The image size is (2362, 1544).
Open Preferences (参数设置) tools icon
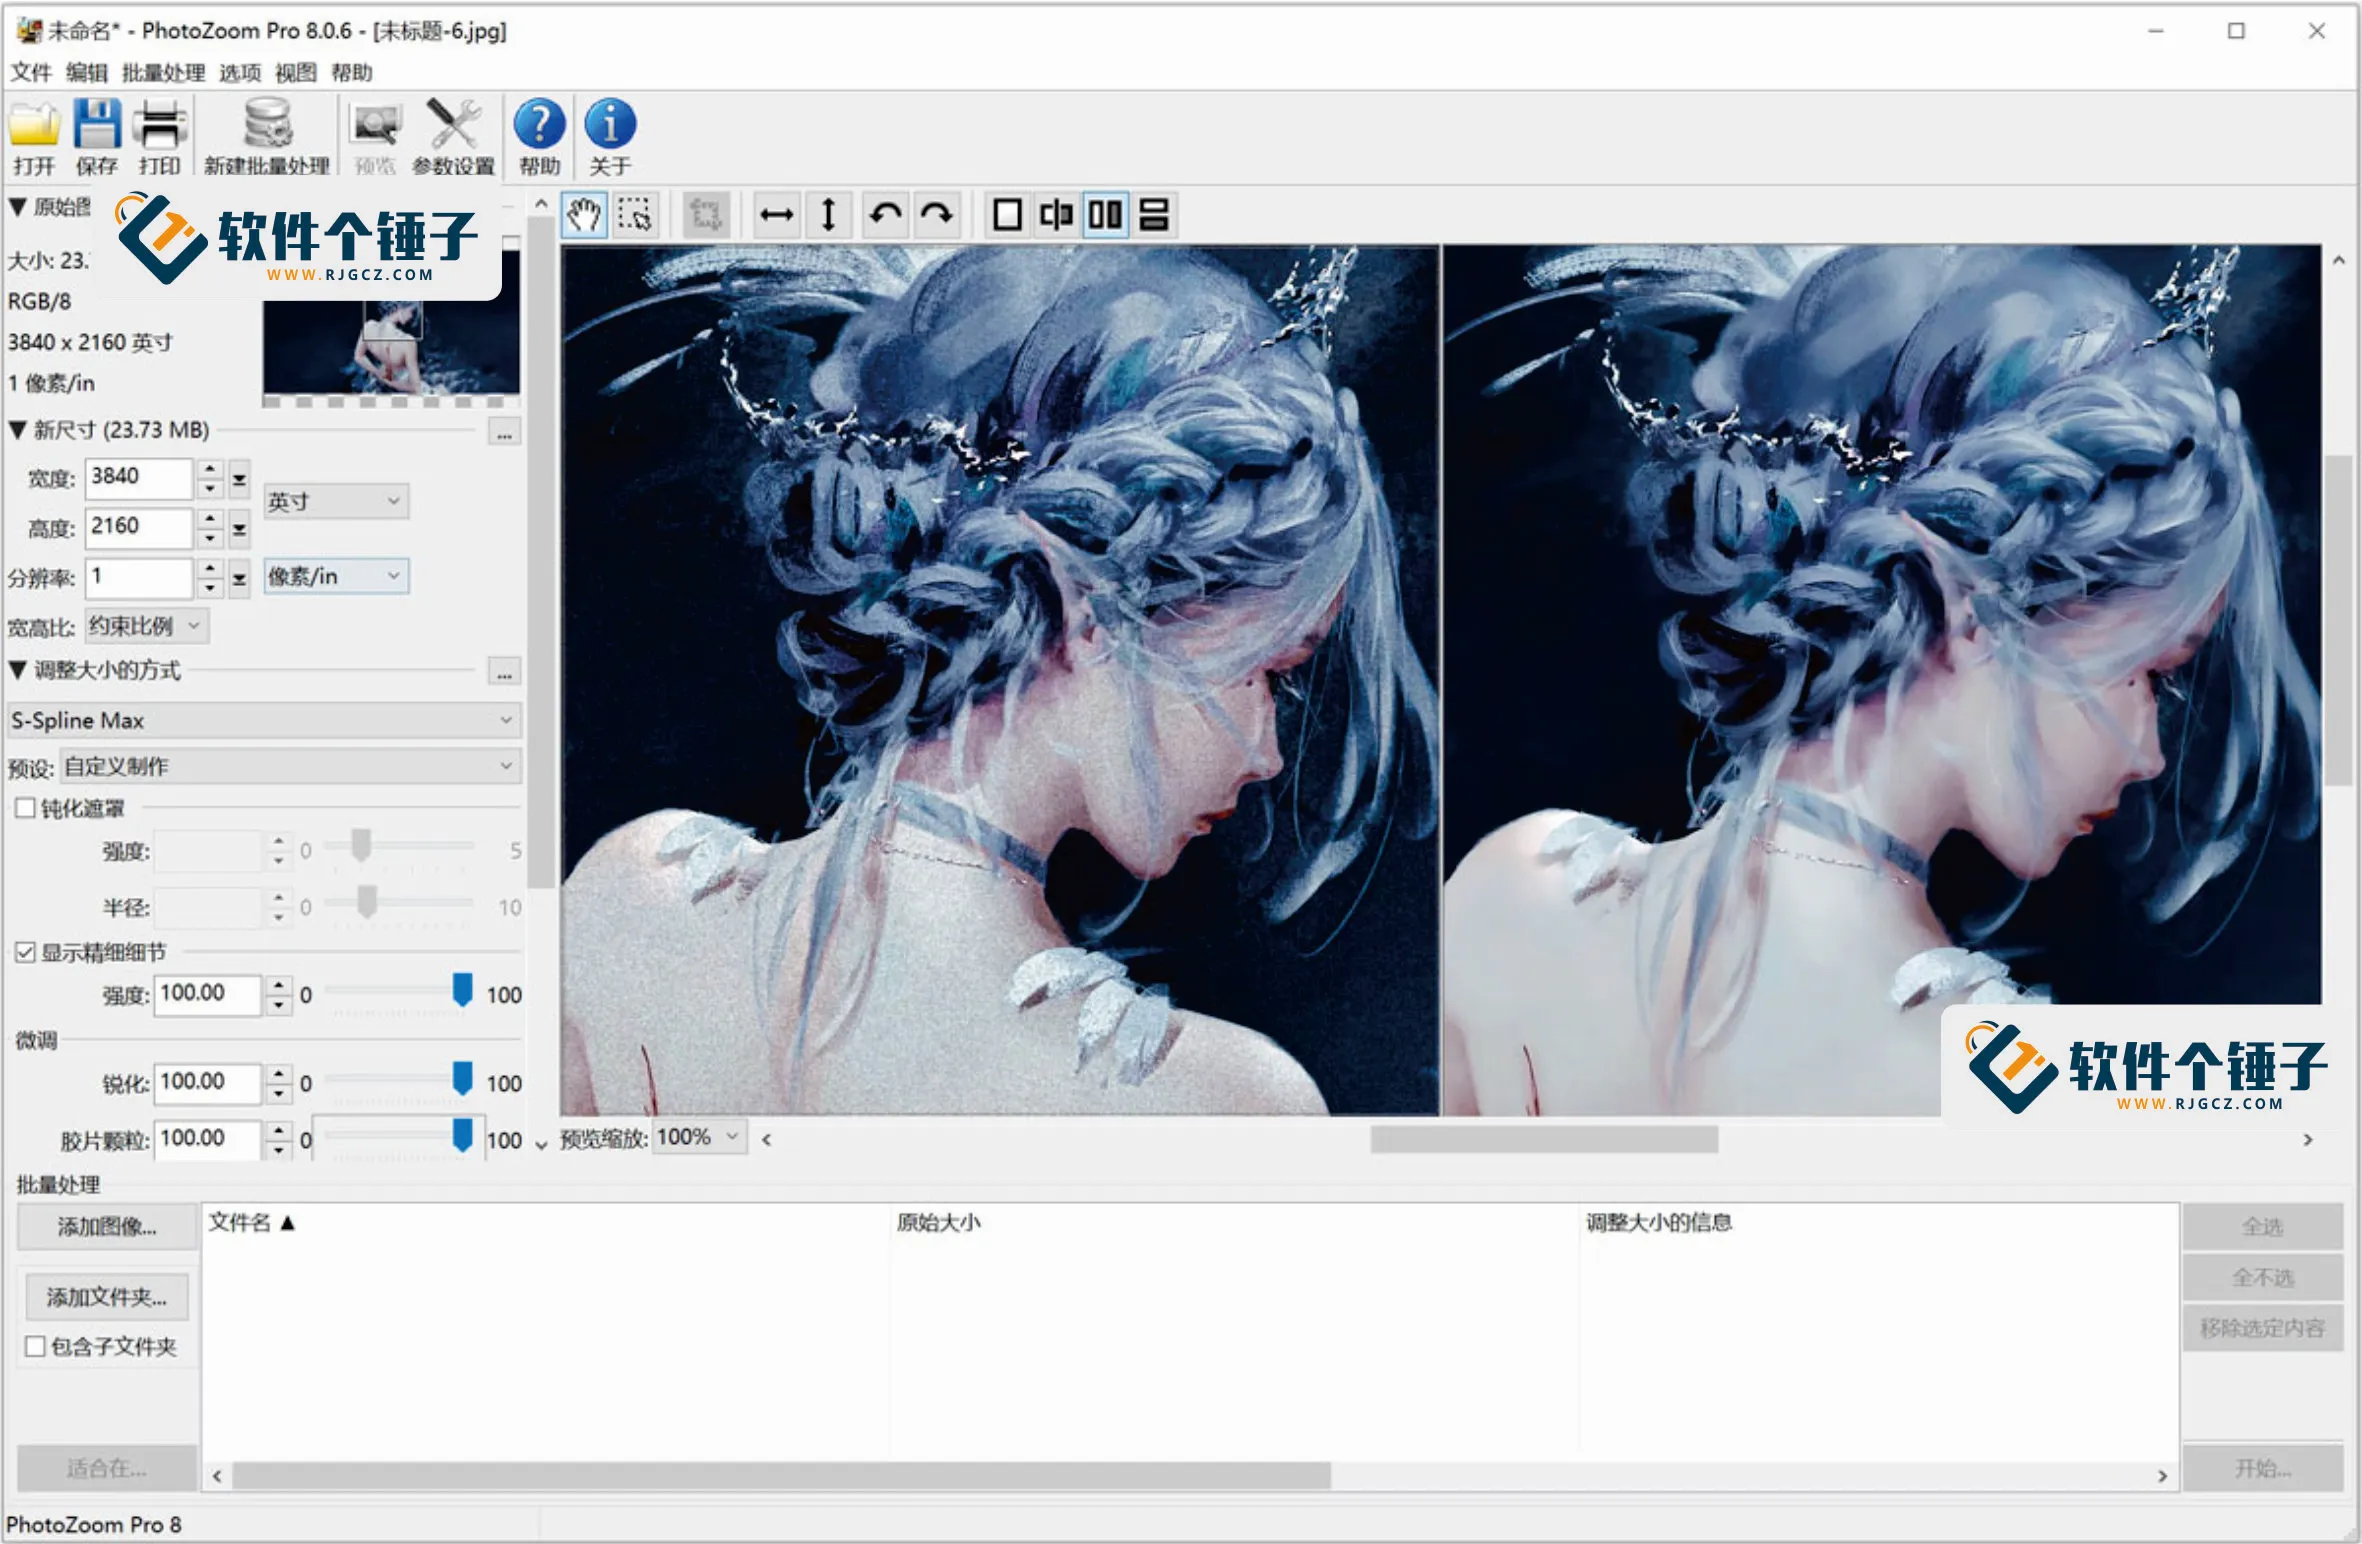pyautogui.click(x=453, y=126)
